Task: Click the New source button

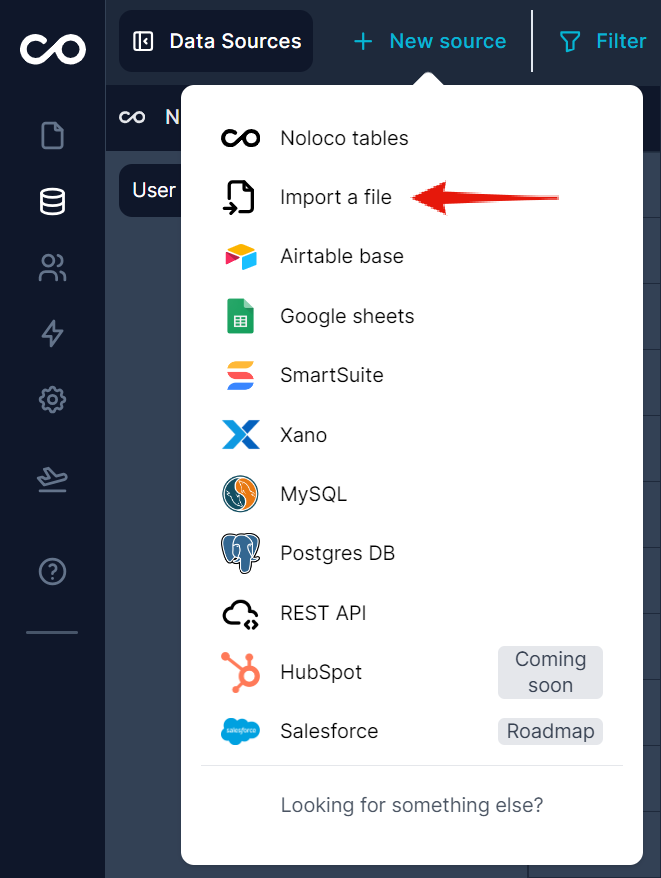Action: point(430,41)
